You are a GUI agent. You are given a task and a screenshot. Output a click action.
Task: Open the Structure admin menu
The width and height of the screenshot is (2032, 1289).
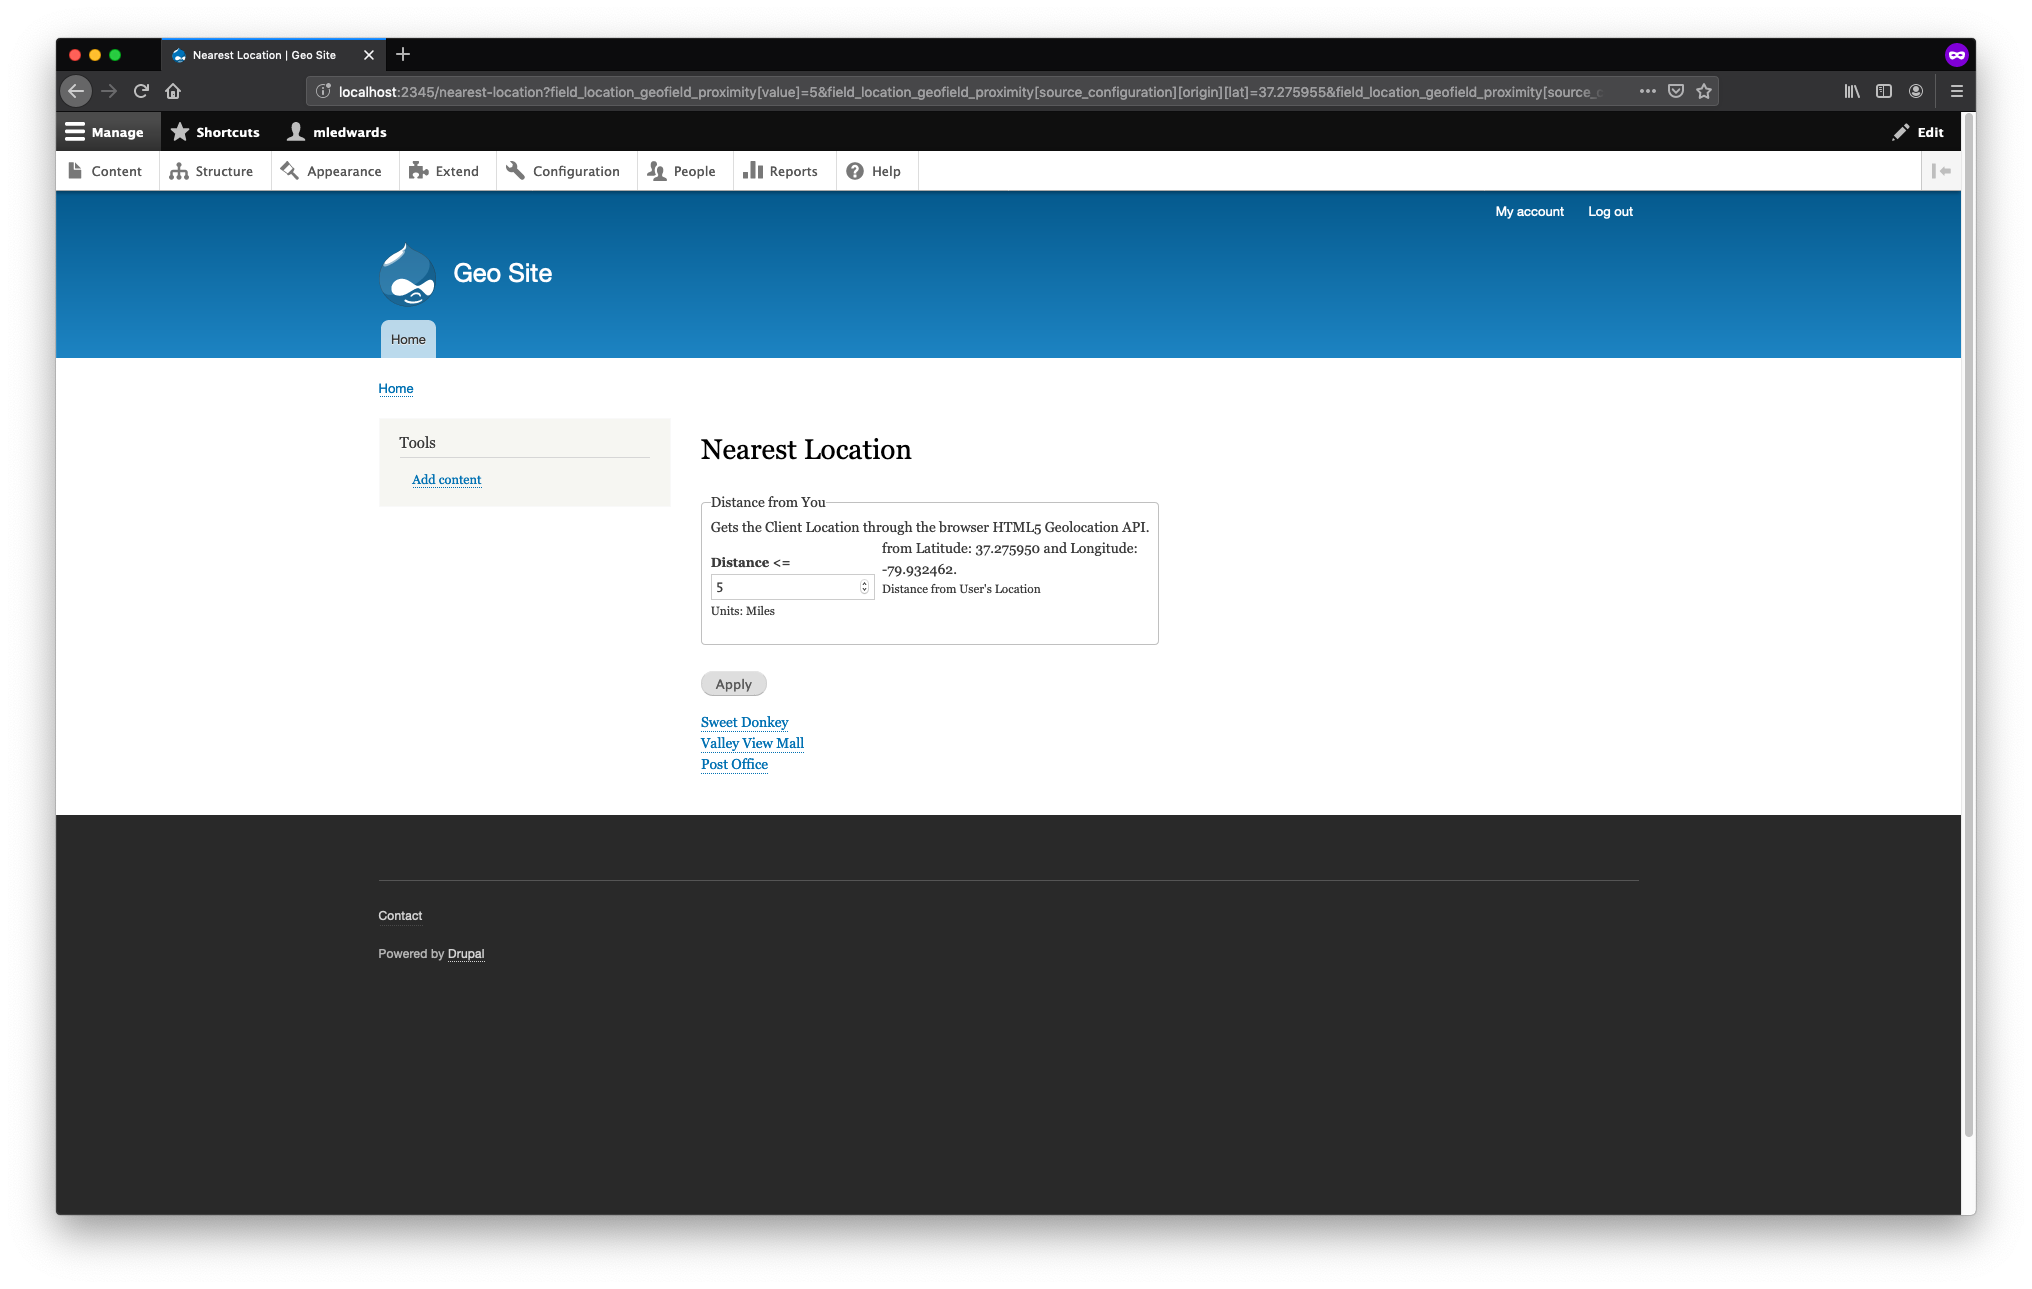212,171
